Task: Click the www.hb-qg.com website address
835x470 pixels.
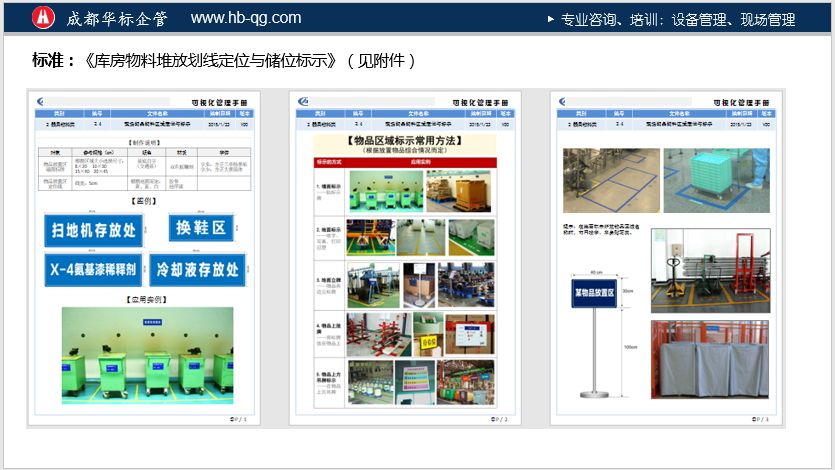Action: pyautogui.click(x=245, y=18)
